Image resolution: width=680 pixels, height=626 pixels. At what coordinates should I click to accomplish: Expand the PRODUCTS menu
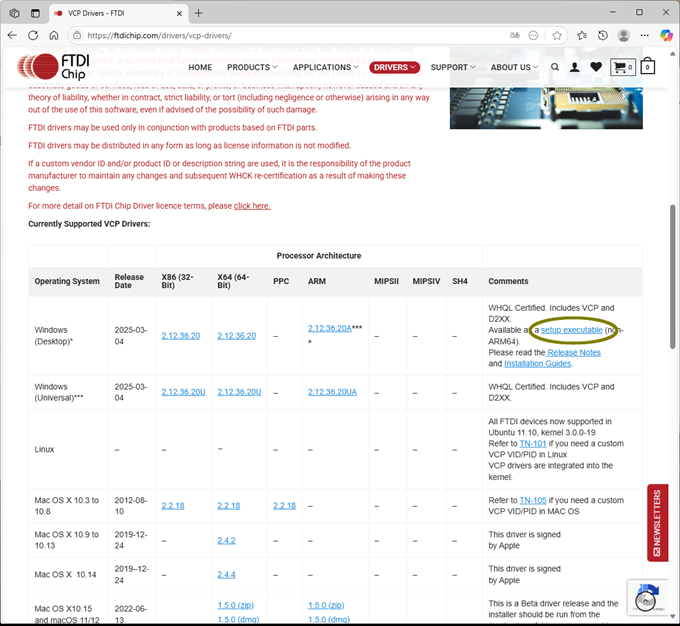(252, 67)
